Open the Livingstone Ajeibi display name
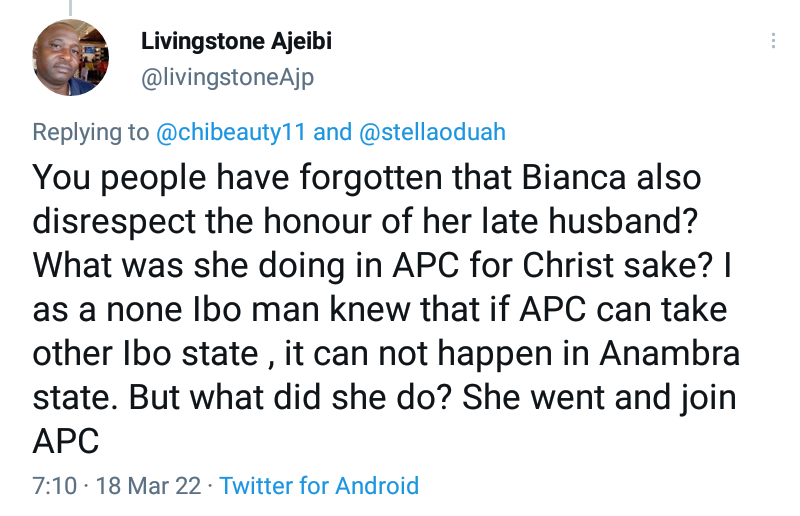This screenshot has width=800, height=516. [236, 42]
